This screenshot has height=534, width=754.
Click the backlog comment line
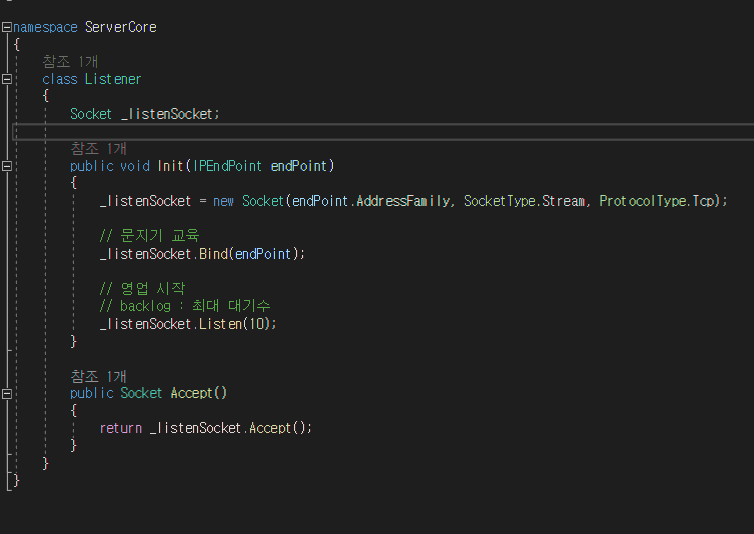[185, 306]
